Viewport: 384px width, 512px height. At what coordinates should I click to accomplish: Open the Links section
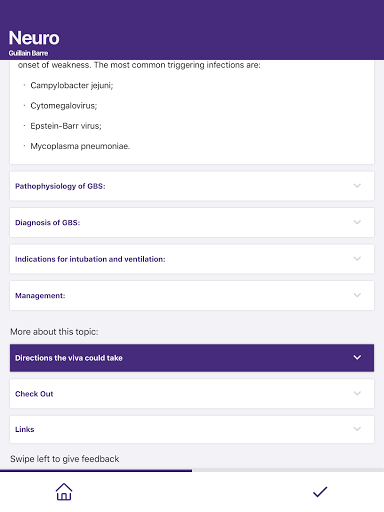click(x=192, y=429)
